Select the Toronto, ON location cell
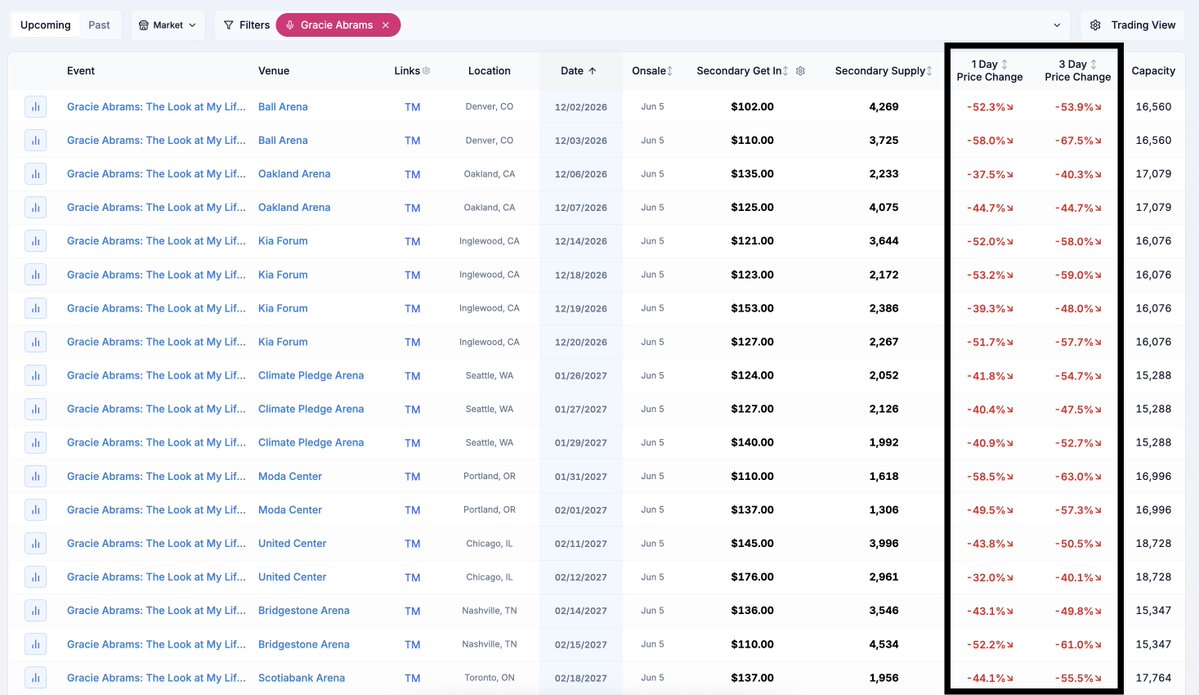1199x695 pixels. tap(489, 678)
